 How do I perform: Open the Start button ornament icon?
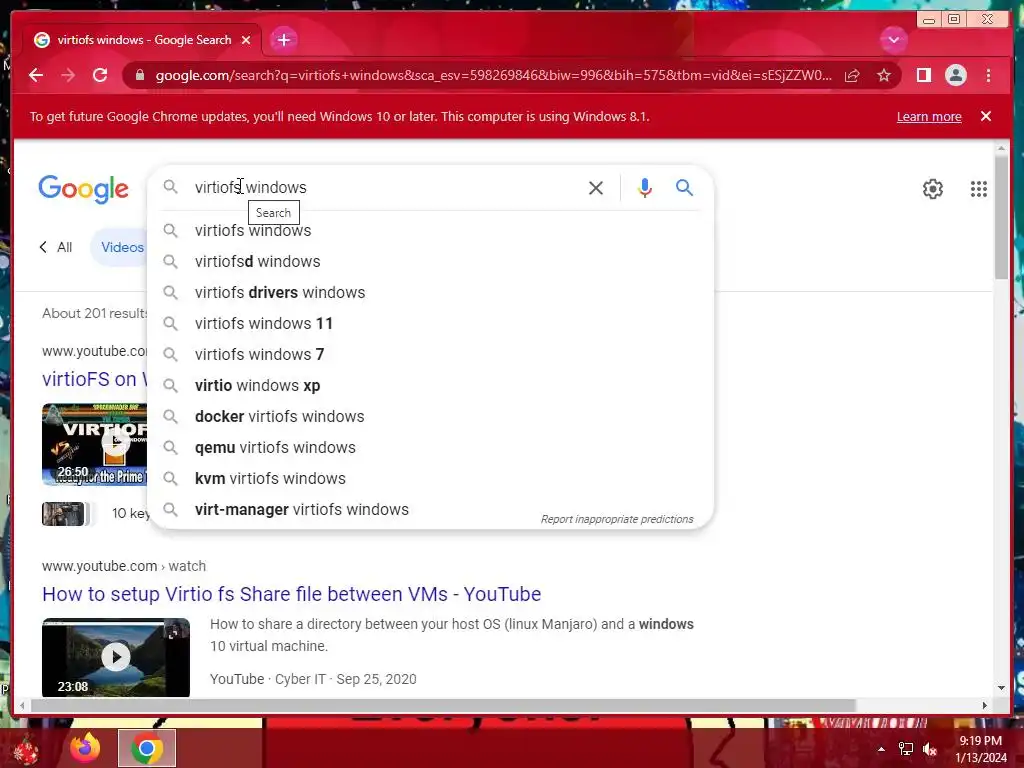[x=25, y=750]
